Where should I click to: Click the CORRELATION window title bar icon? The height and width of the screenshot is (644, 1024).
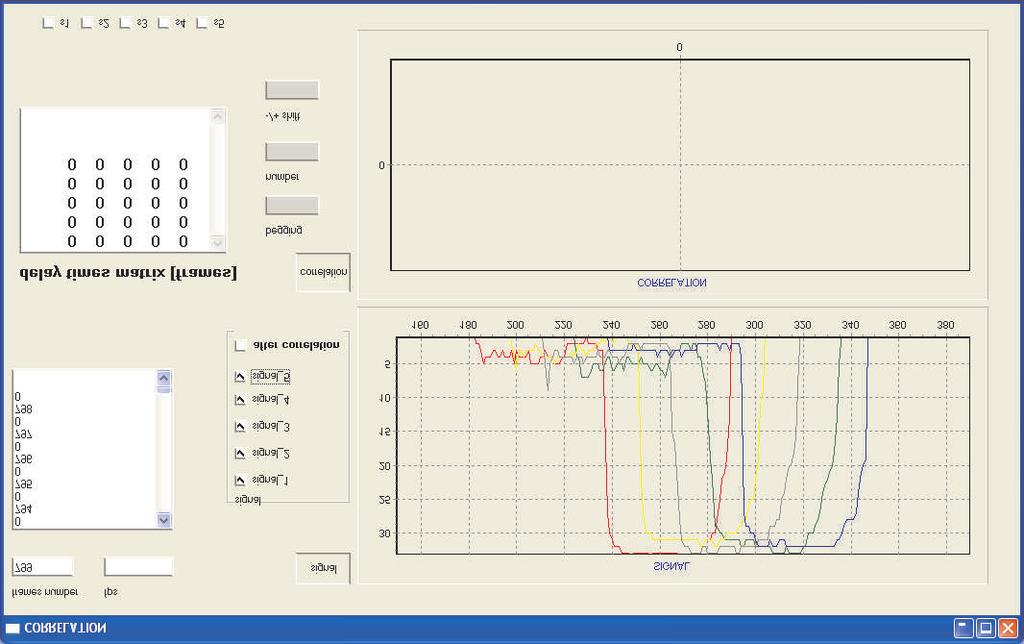click(12, 628)
